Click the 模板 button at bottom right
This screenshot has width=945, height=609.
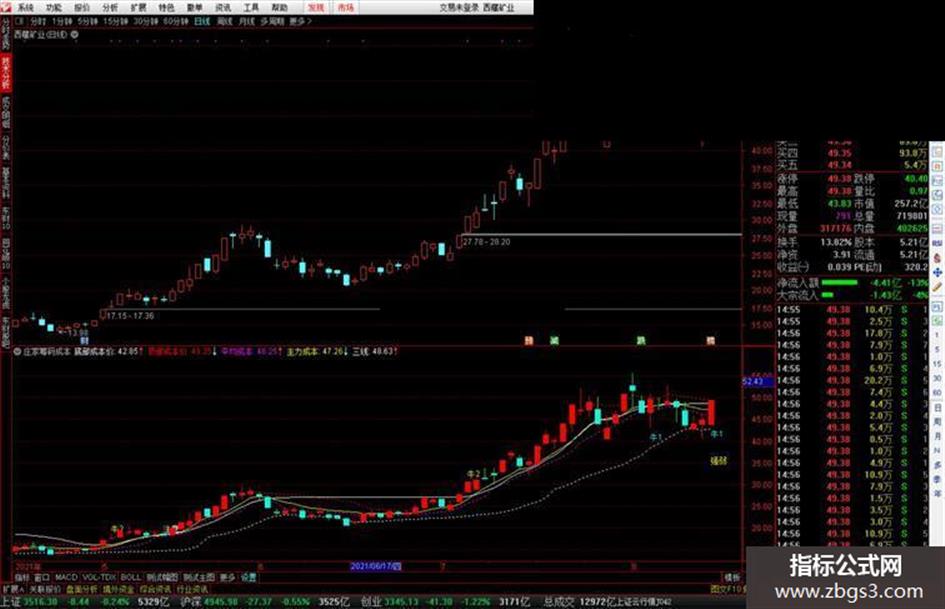(x=732, y=577)
